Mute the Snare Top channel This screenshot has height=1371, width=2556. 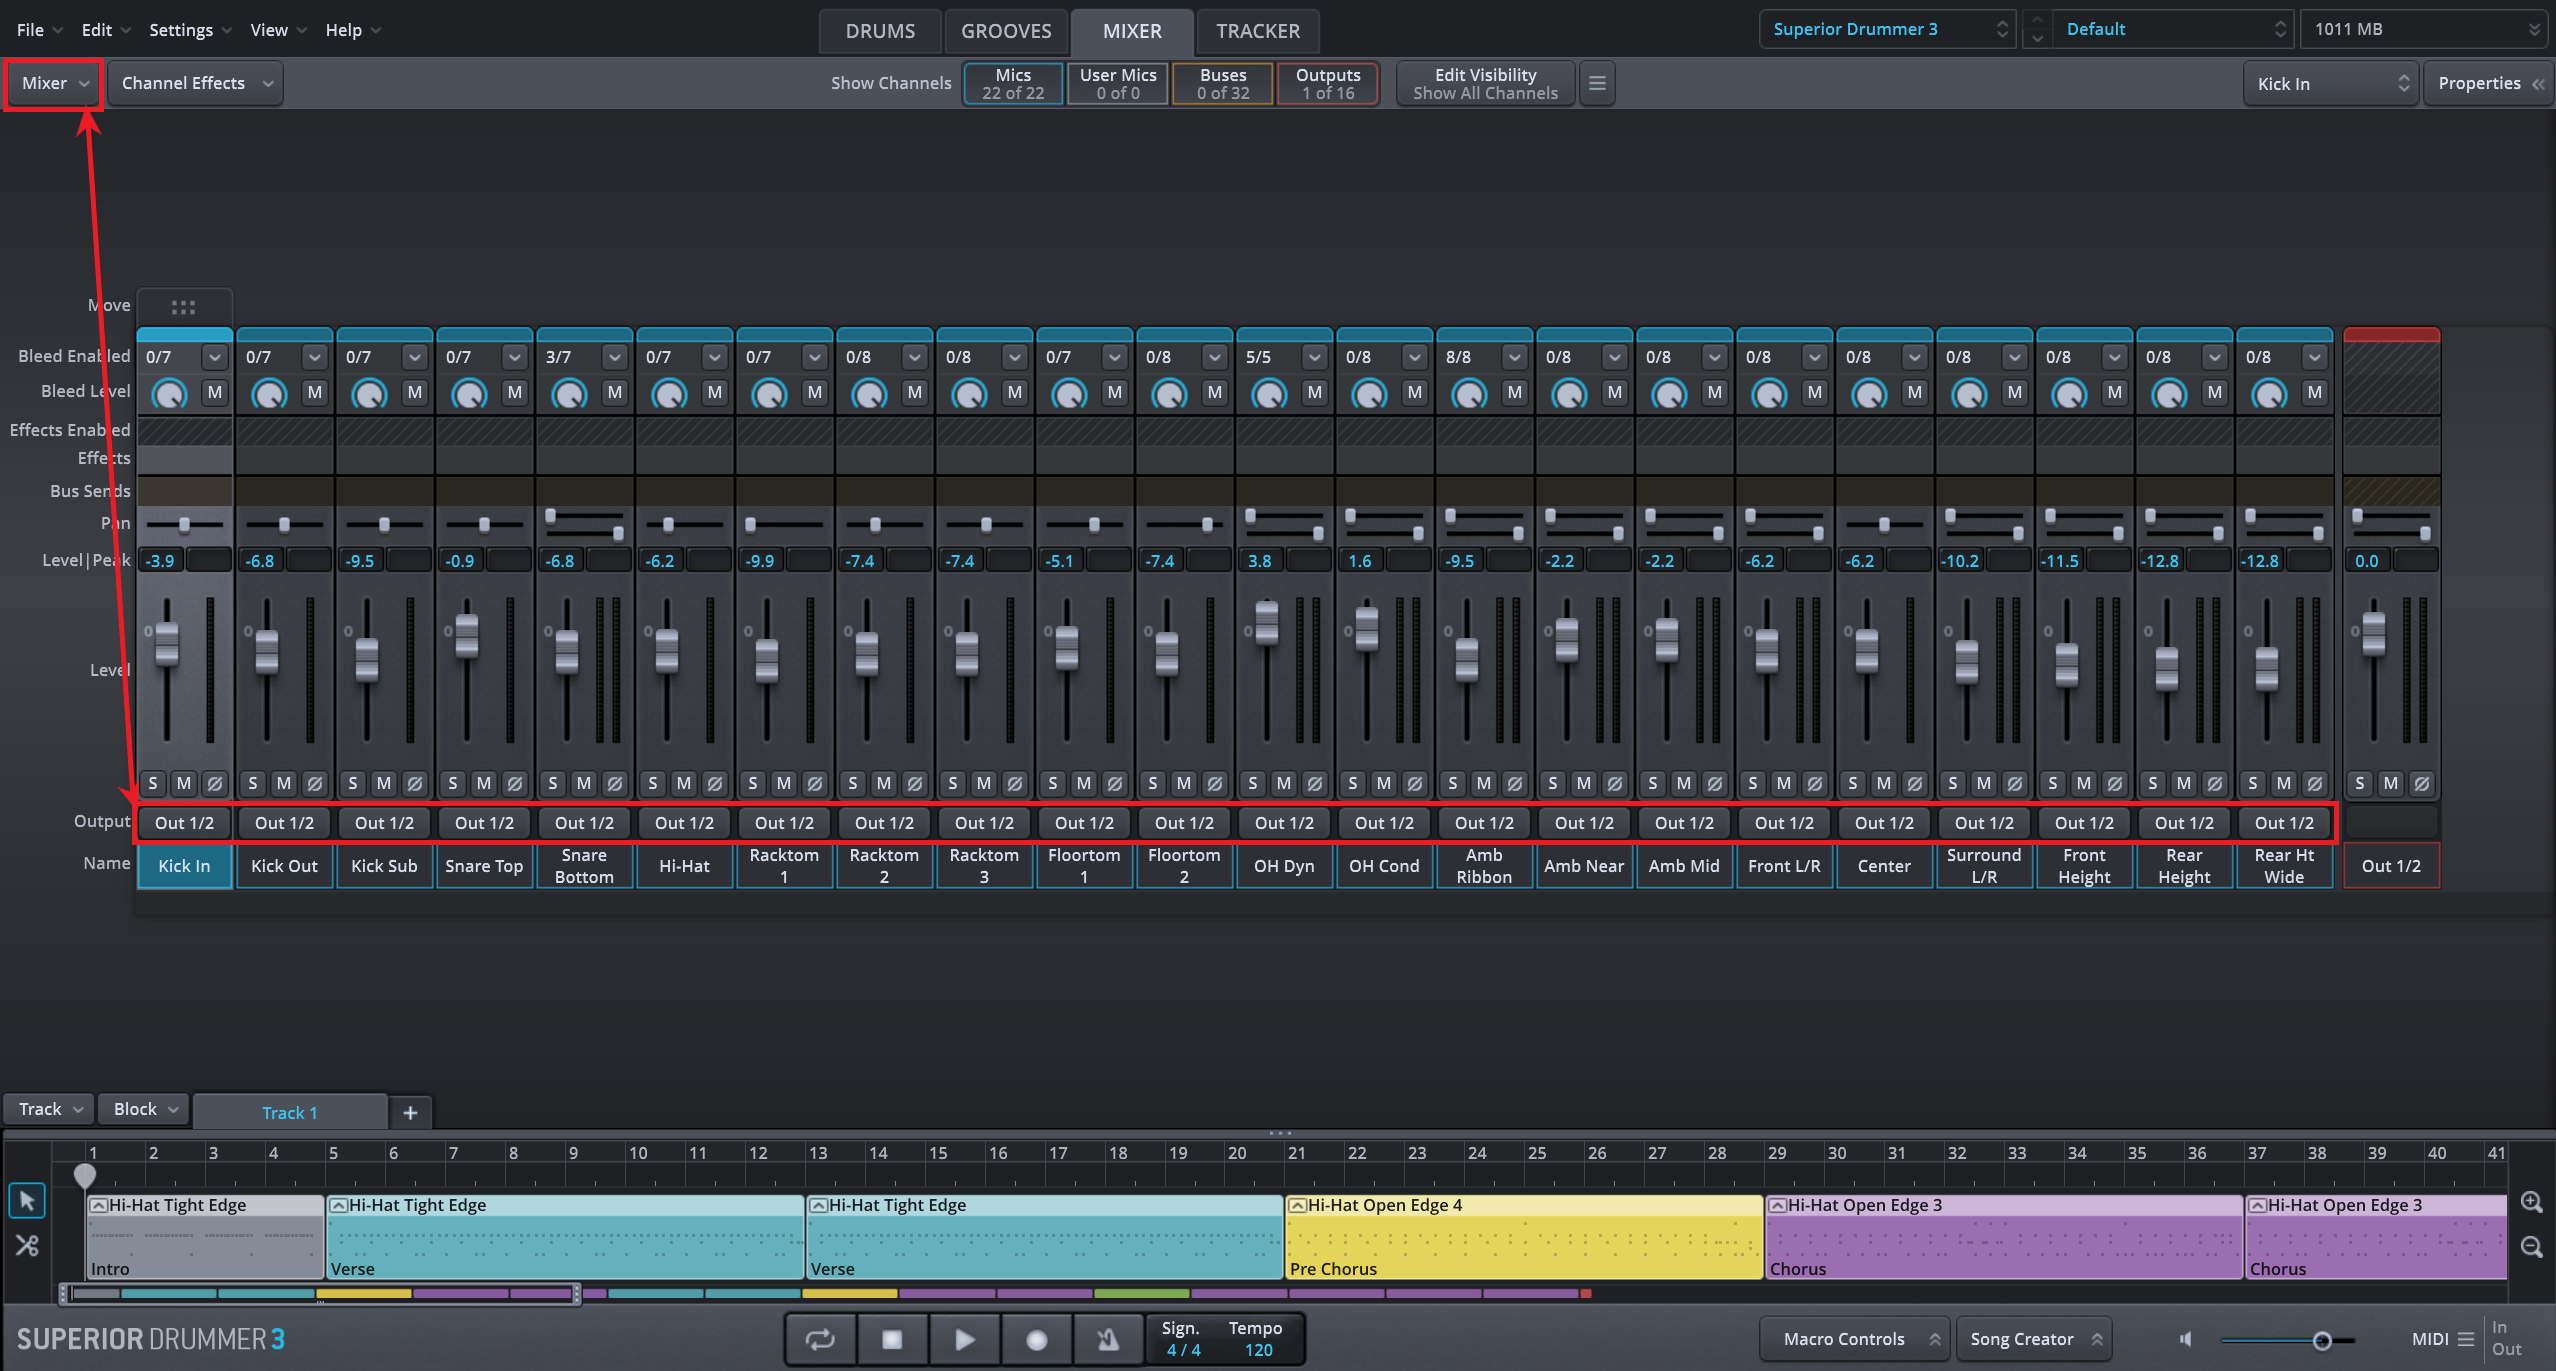(x=484, y=783)
